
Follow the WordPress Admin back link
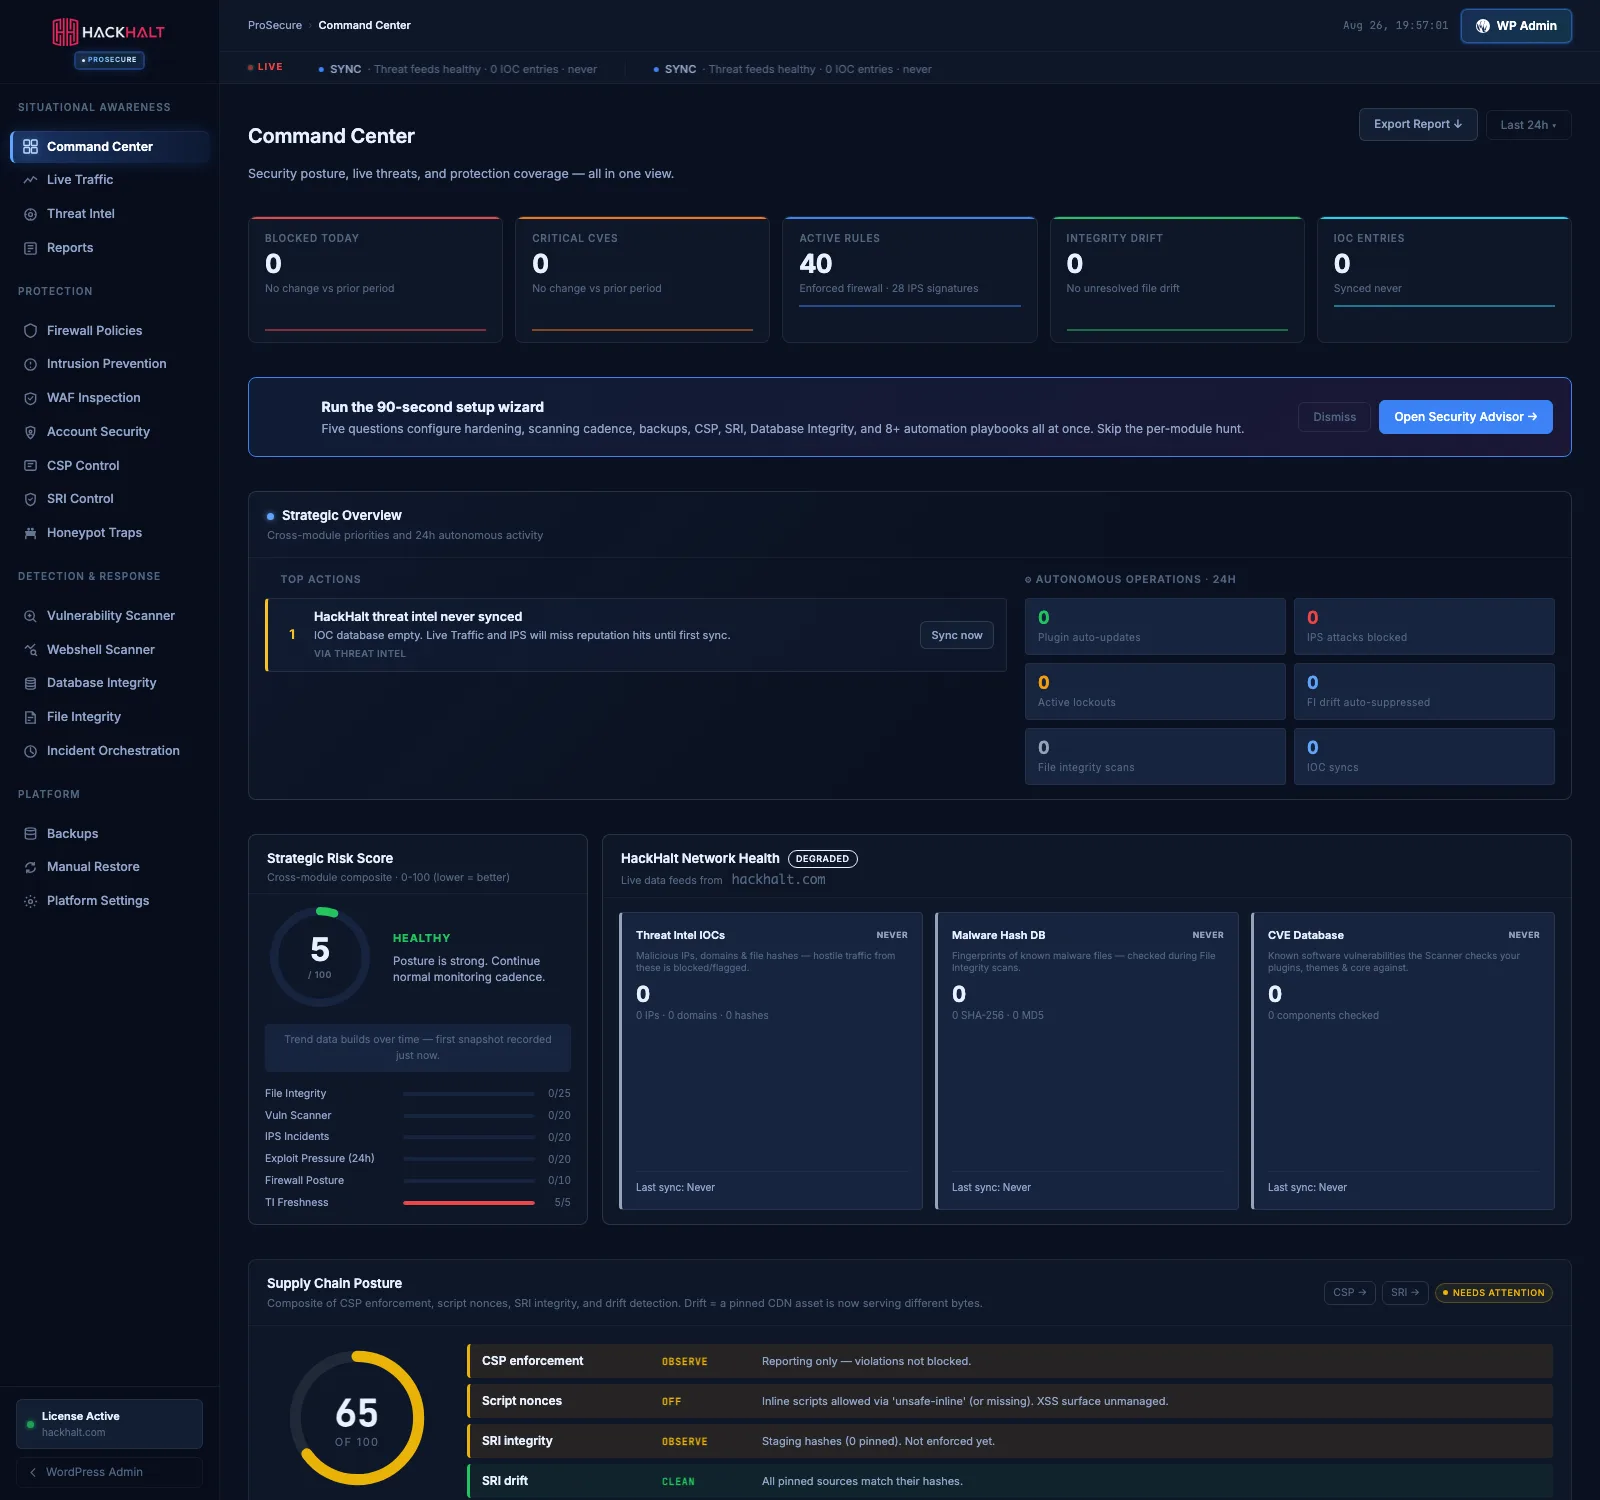click(x=109, y=1472)
